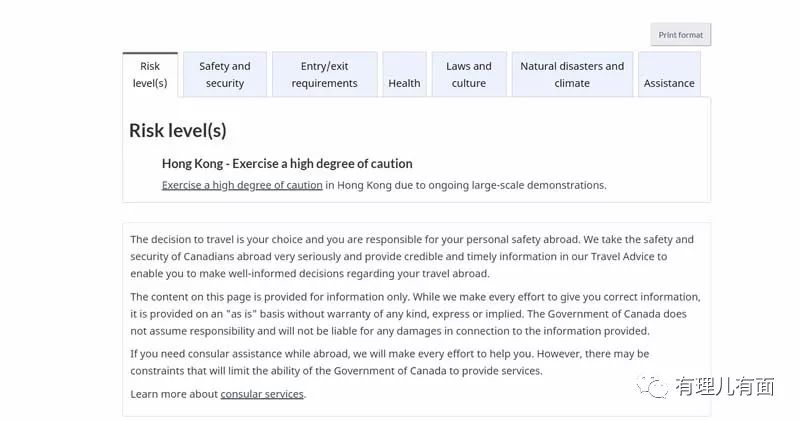Image resolution: width=800 pixels, height=421 pixels.
Task: Click the 有理儿有面 watermark text
Action: (725, 387)
